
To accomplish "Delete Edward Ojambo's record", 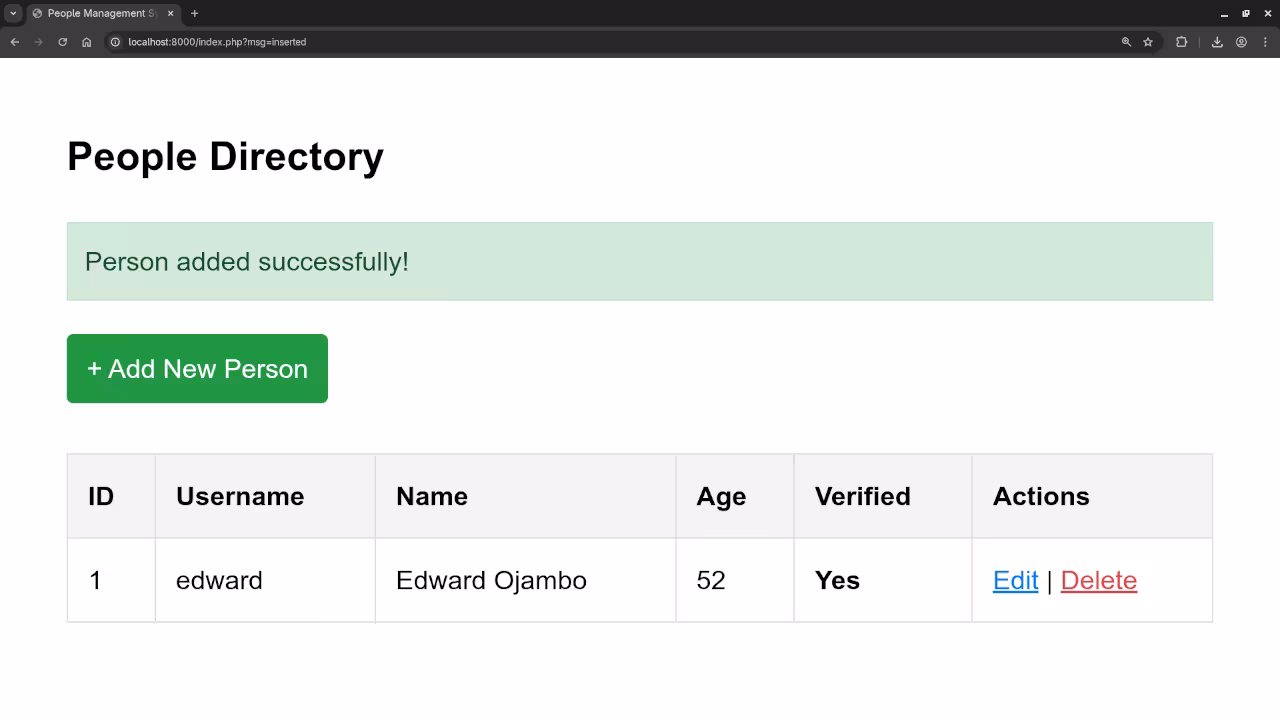I will [1098, 580].
